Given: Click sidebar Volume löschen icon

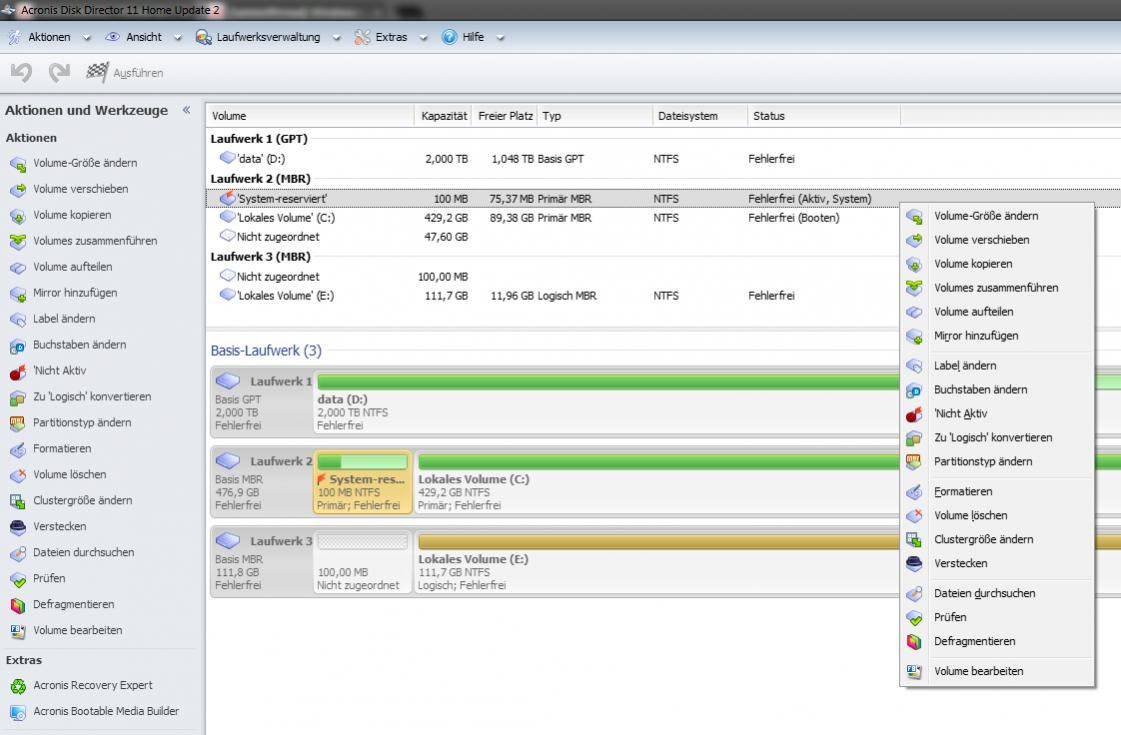Looking at the screenshot, I should tap(18, 475).
